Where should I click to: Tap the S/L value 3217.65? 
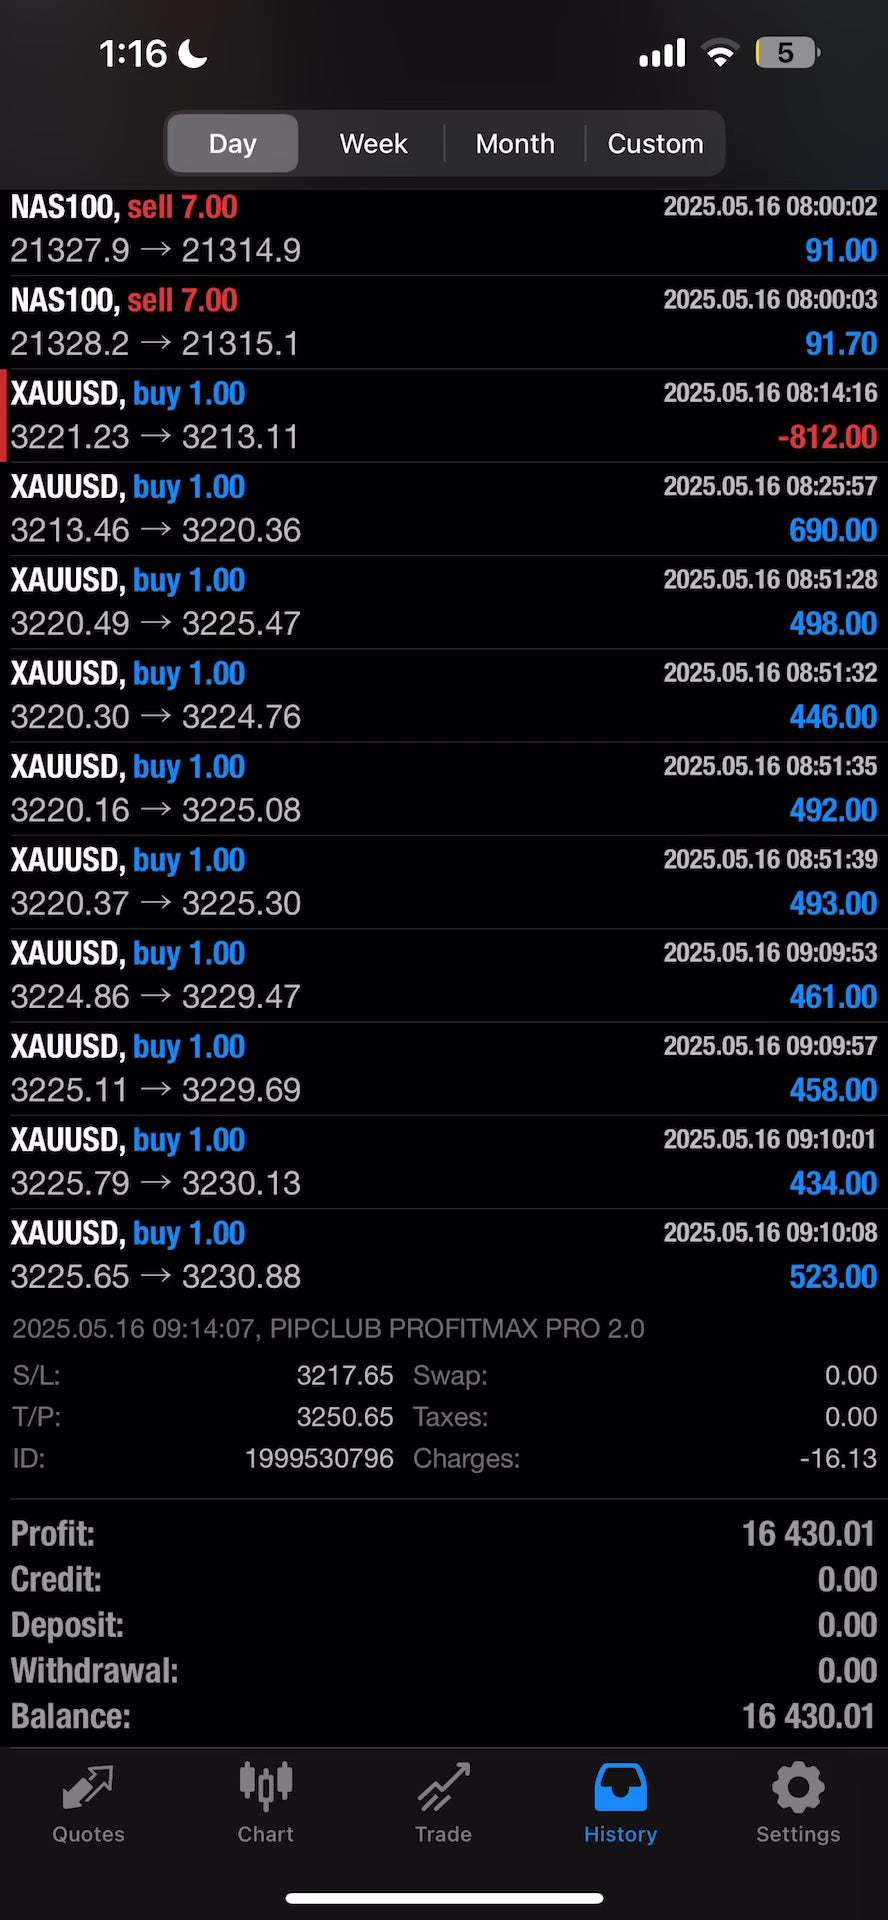pyautogui.click(x=345, y=1375)
